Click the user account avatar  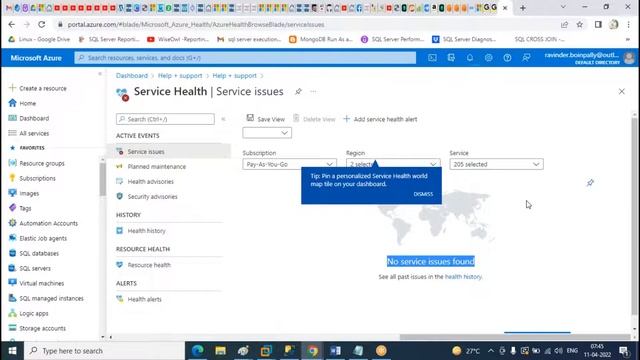(629, 58)
